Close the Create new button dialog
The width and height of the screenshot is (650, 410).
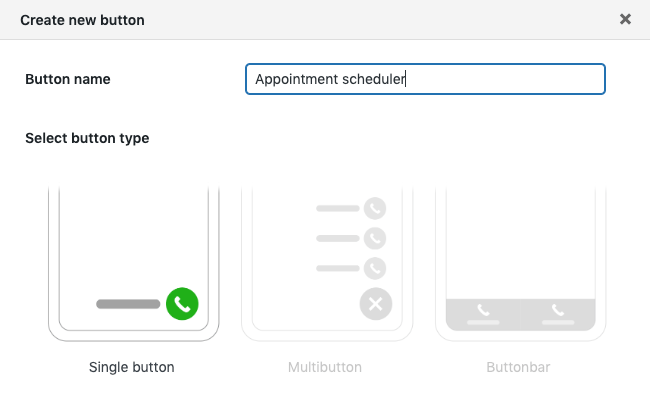pyautogui.click(x=625, y=19)
